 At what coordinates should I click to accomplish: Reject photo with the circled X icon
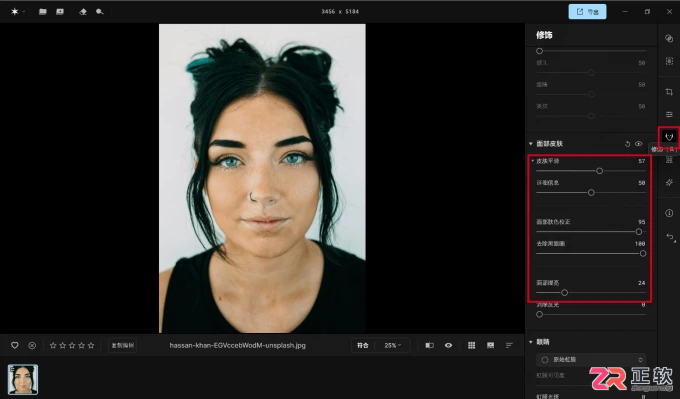coord(32,345)
